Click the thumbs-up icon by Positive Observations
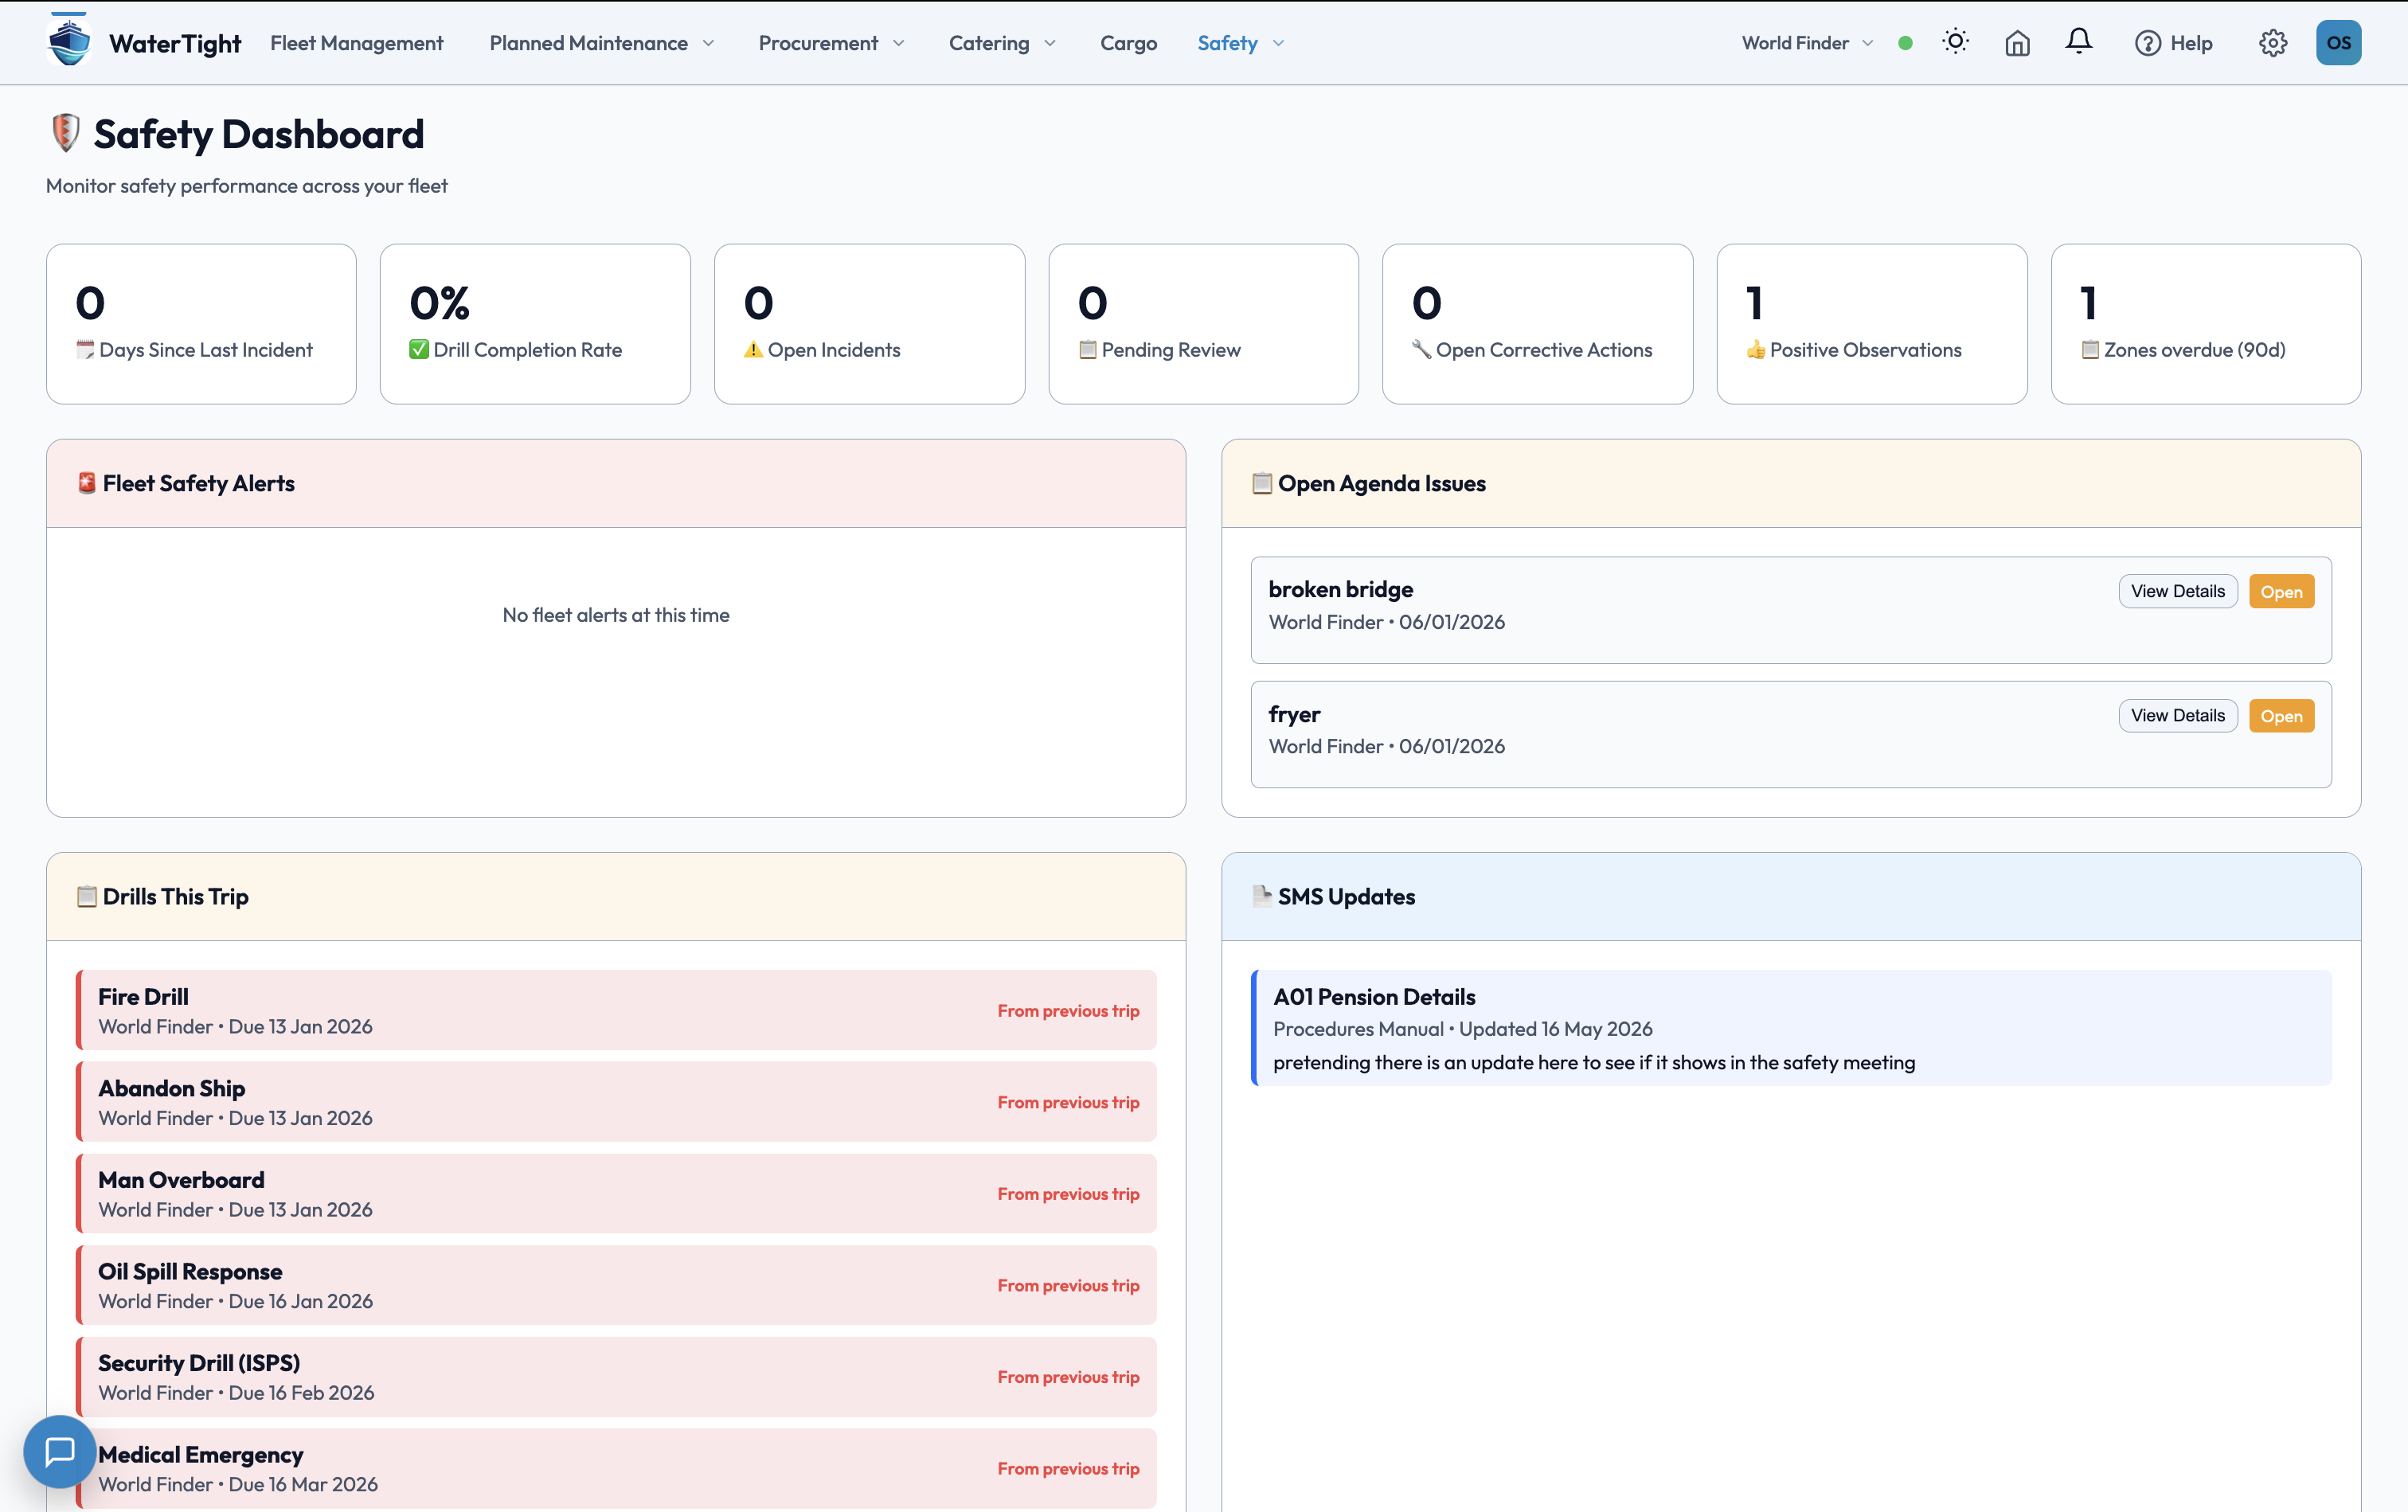The image size is (2408, 1512). point(1755,350)
